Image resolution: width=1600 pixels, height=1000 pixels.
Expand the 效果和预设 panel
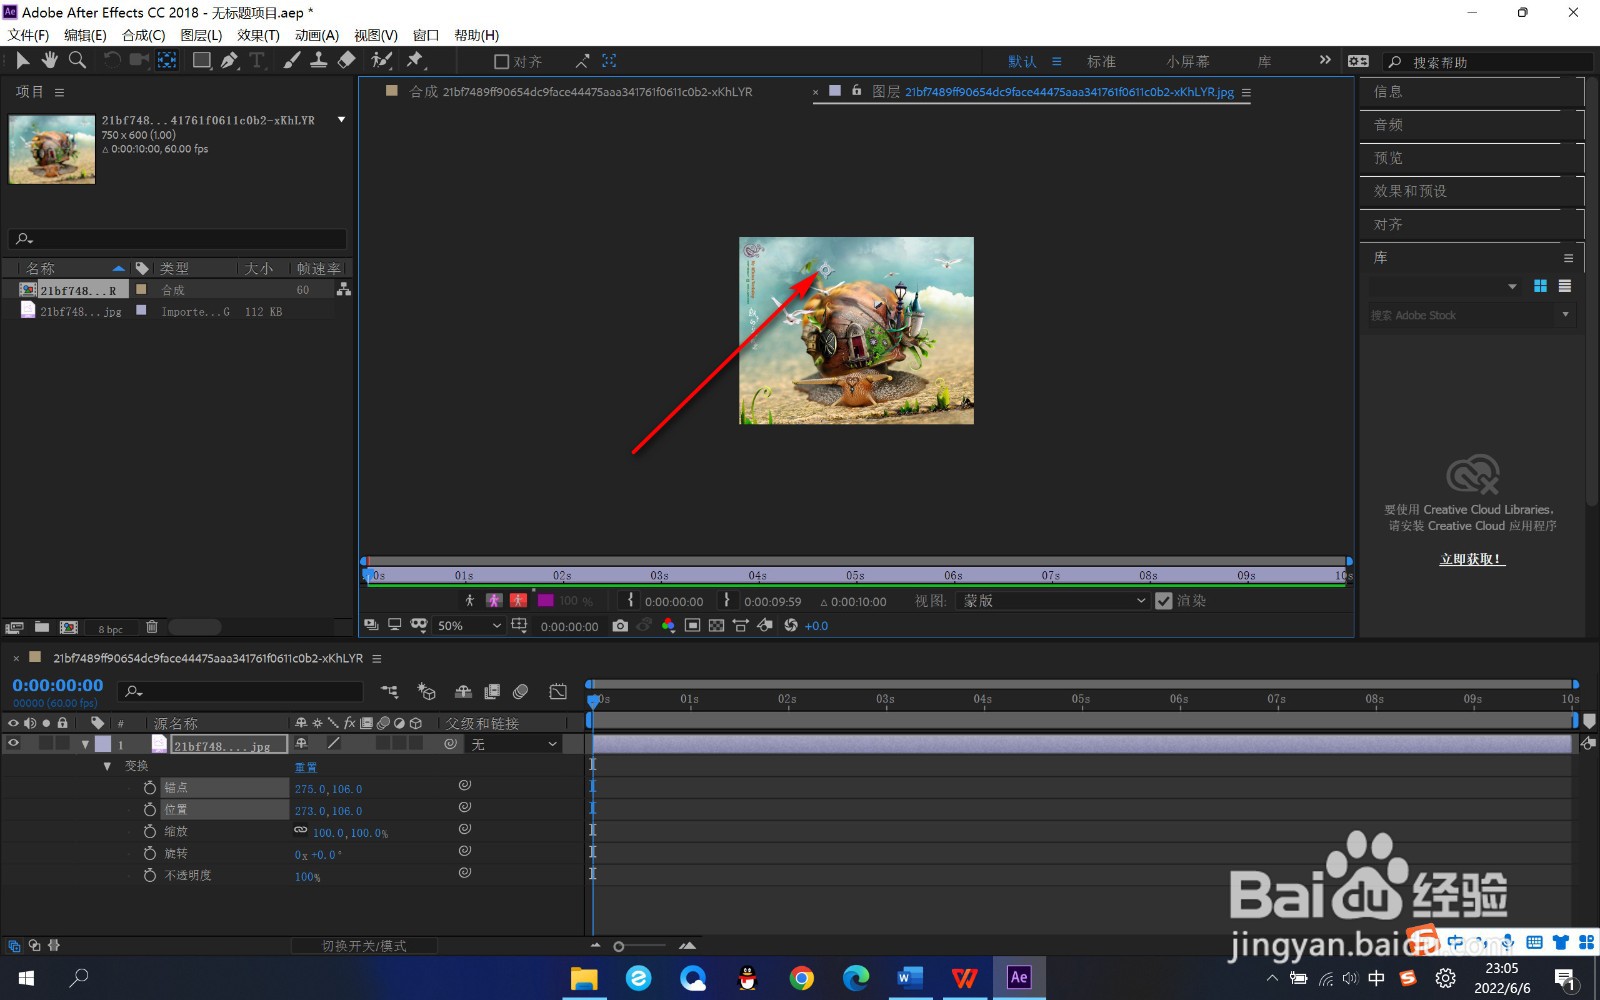click(1410, 191)
